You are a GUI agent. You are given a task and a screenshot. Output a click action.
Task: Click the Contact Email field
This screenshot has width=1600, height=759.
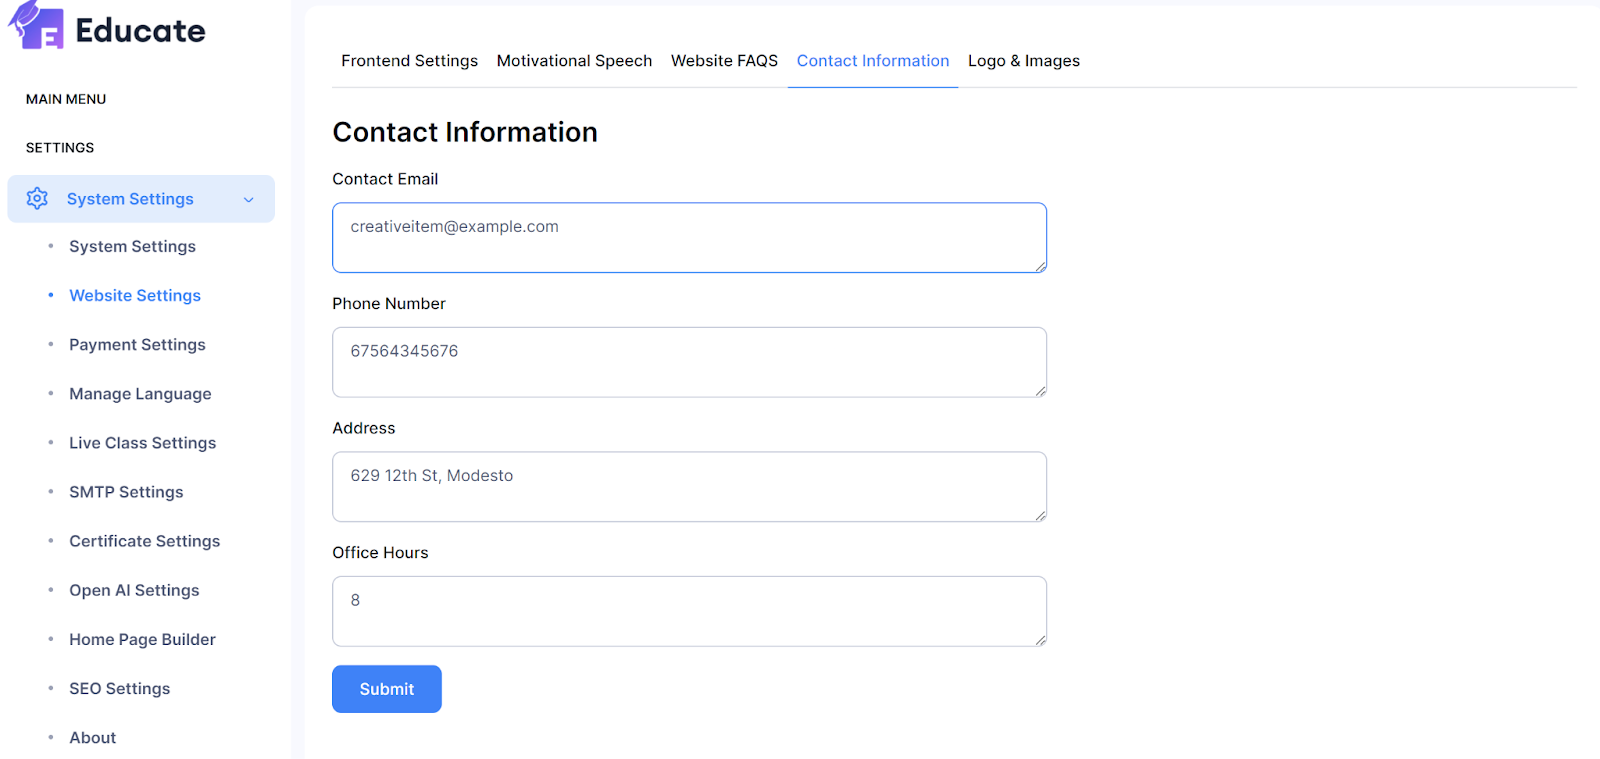(689, 238)
